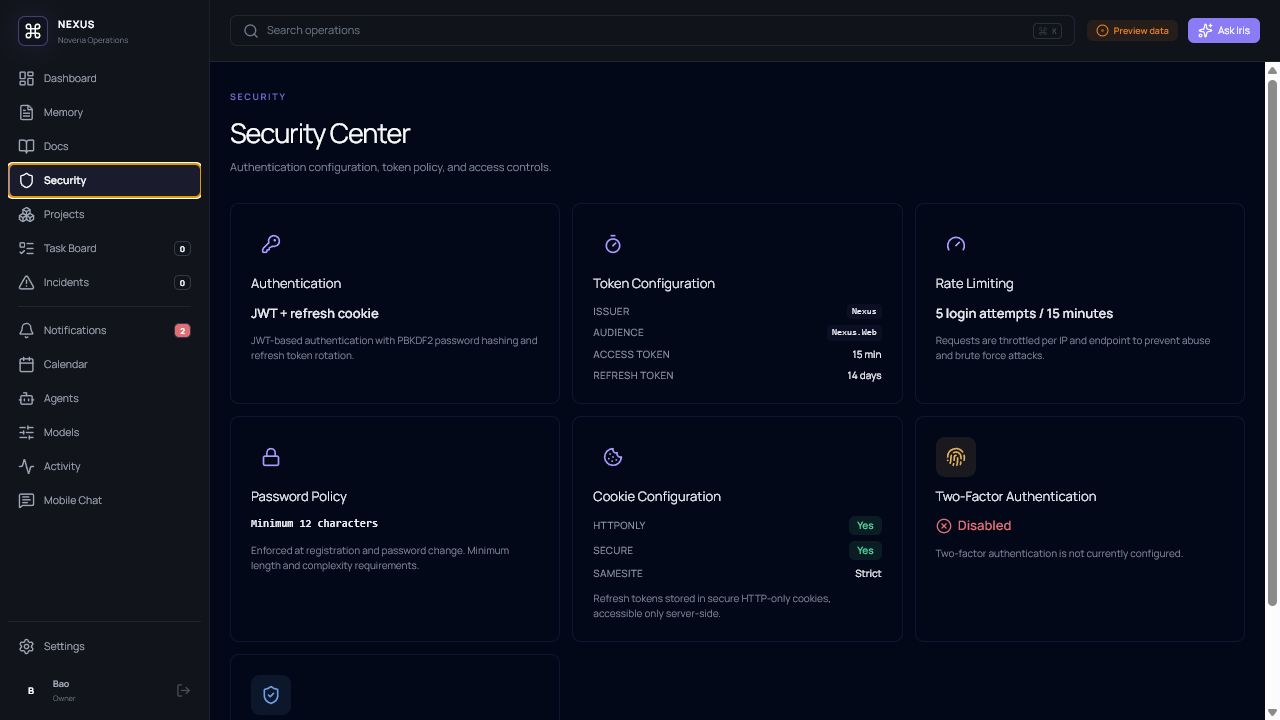Click the JWT + refresh cookie text

tap(315, 314)
